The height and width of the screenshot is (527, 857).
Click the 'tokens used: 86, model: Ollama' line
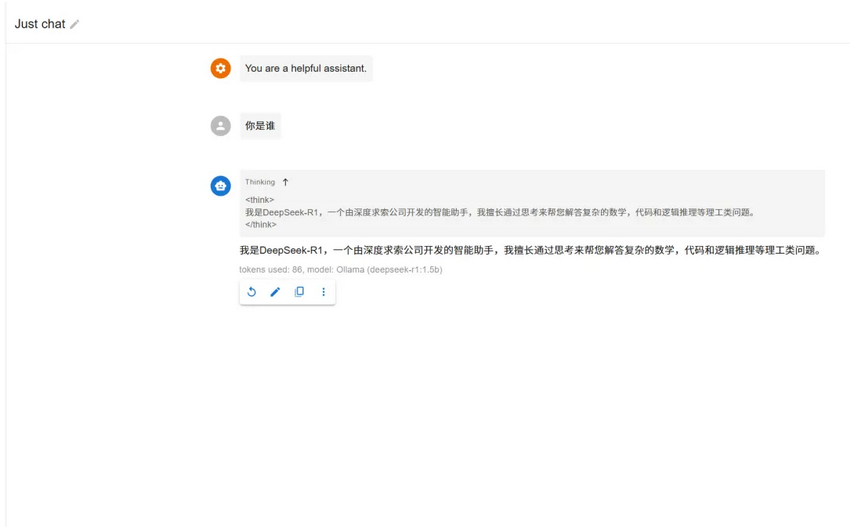341,270
